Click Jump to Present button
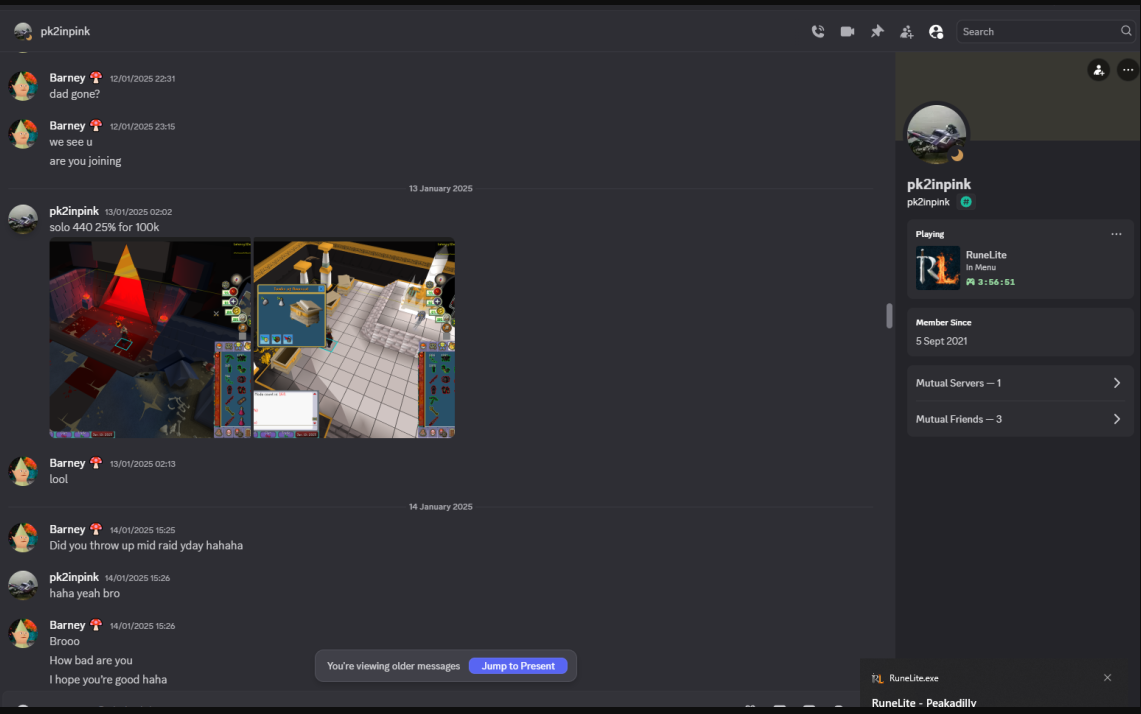Image resolution: width=1141 pixels, height=714 pixels. [x=518, y=666]
